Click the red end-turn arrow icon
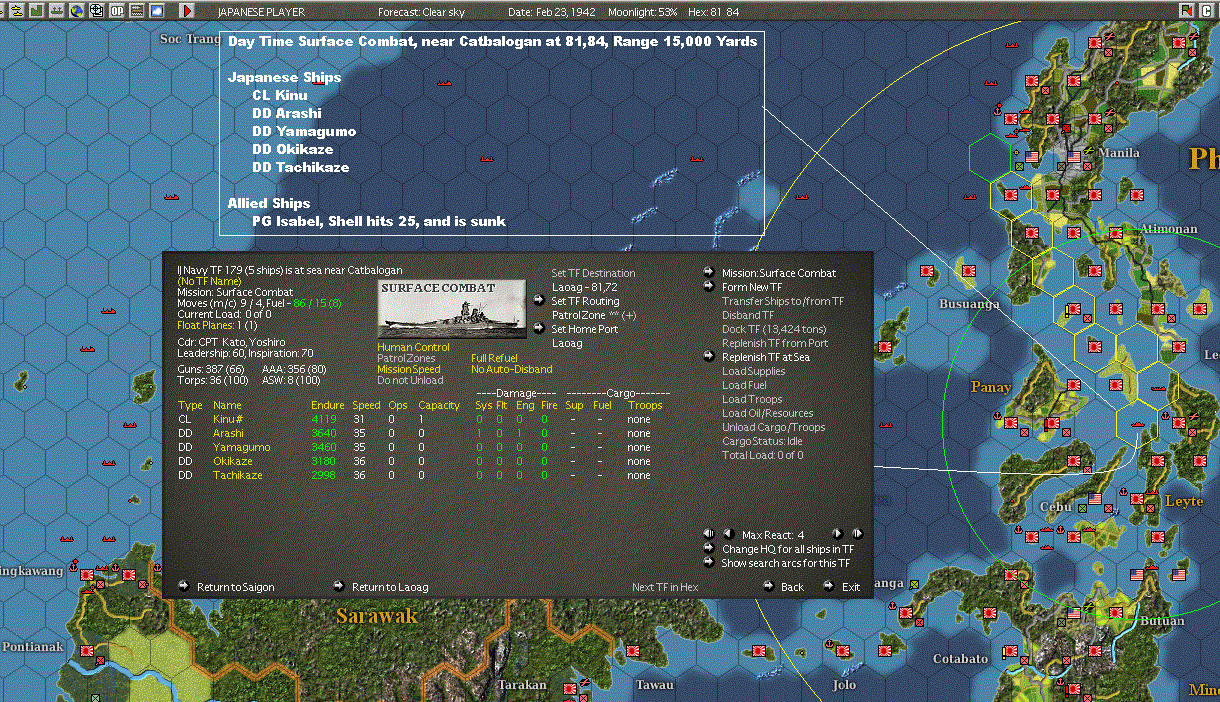This screenshot has width=1220, height=702. tap(187, 10)
